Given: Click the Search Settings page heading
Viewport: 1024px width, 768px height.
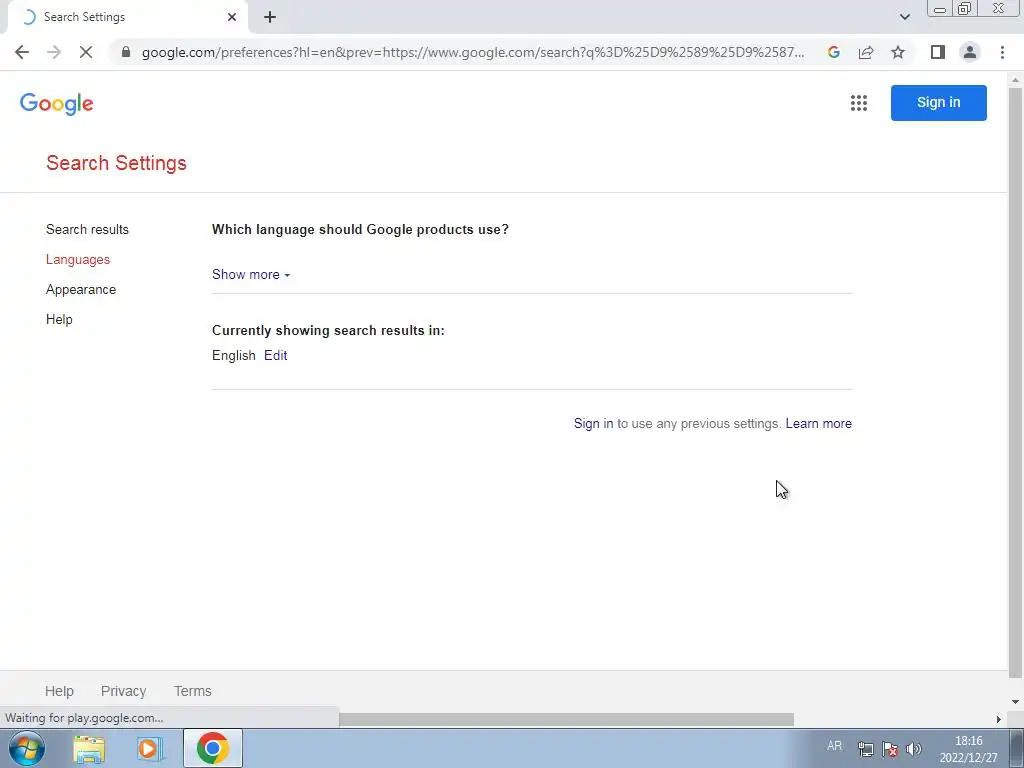Looking at the screenshot, I should pyautogui.click(x=116, y=163).
